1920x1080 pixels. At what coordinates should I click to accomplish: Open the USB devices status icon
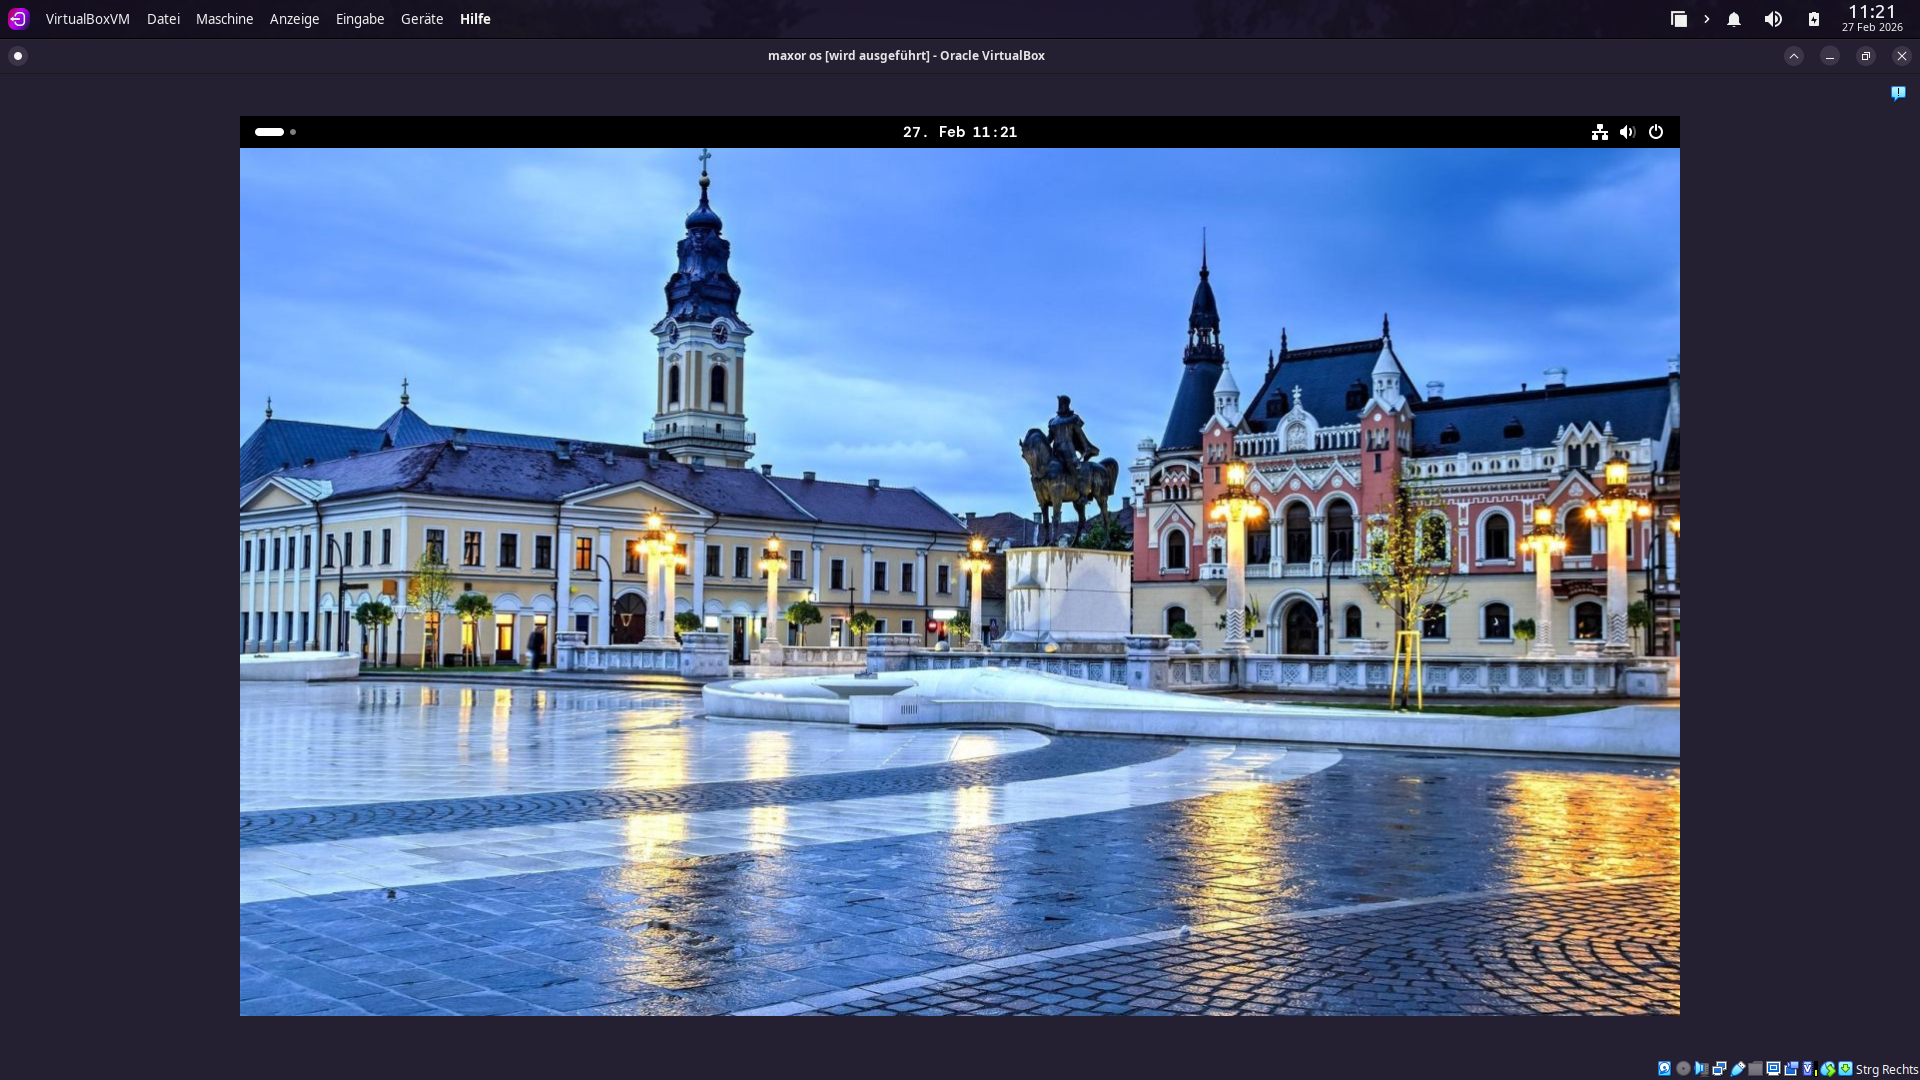[x=1738, y=1068]
